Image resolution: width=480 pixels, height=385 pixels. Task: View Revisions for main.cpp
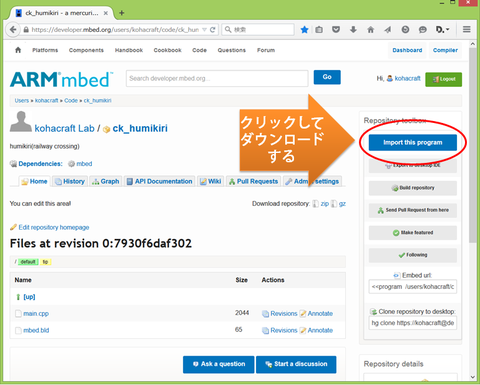point(284,314)
